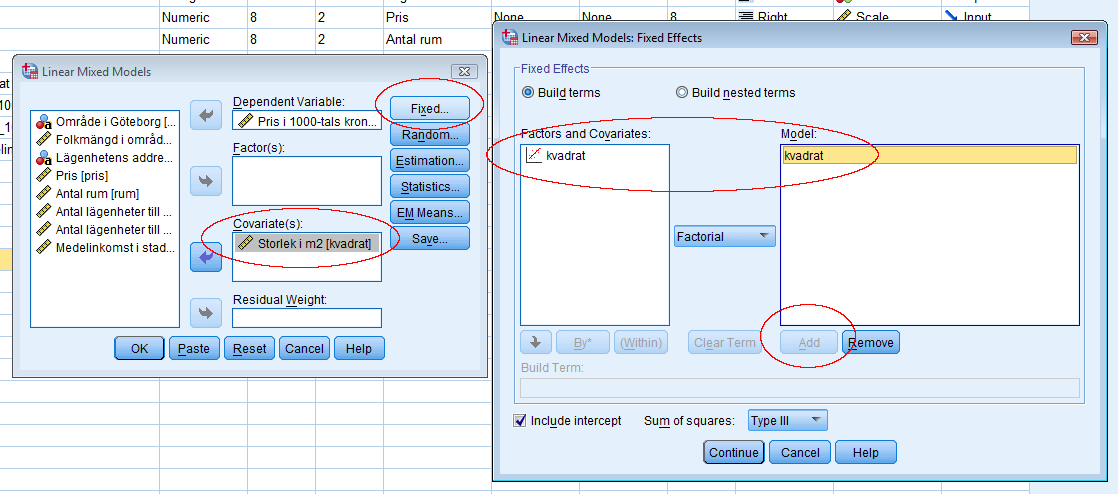
Task: Click arrow button next to Residual Weight
Action: point(205,313)
